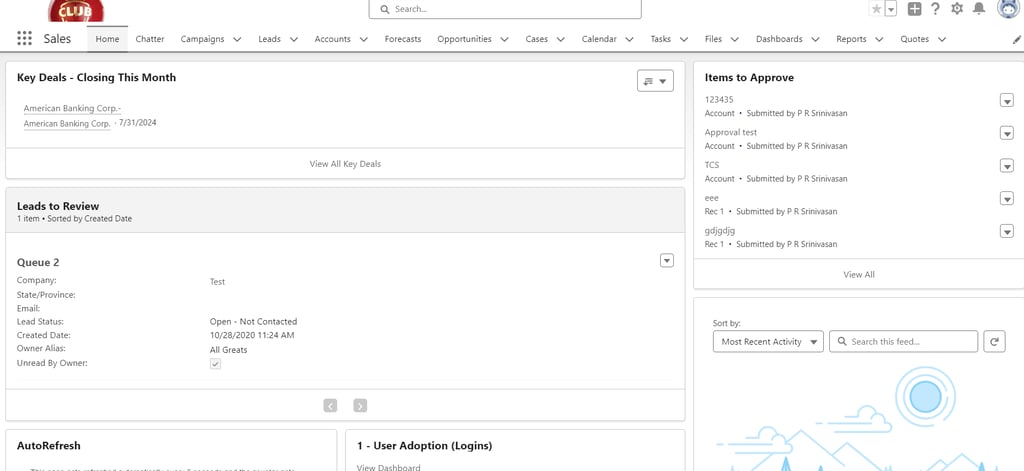Click View All Key Deals link
The width and height of the screenshot is (1024, 471).
pyautogui.click(x=345, y=164)
